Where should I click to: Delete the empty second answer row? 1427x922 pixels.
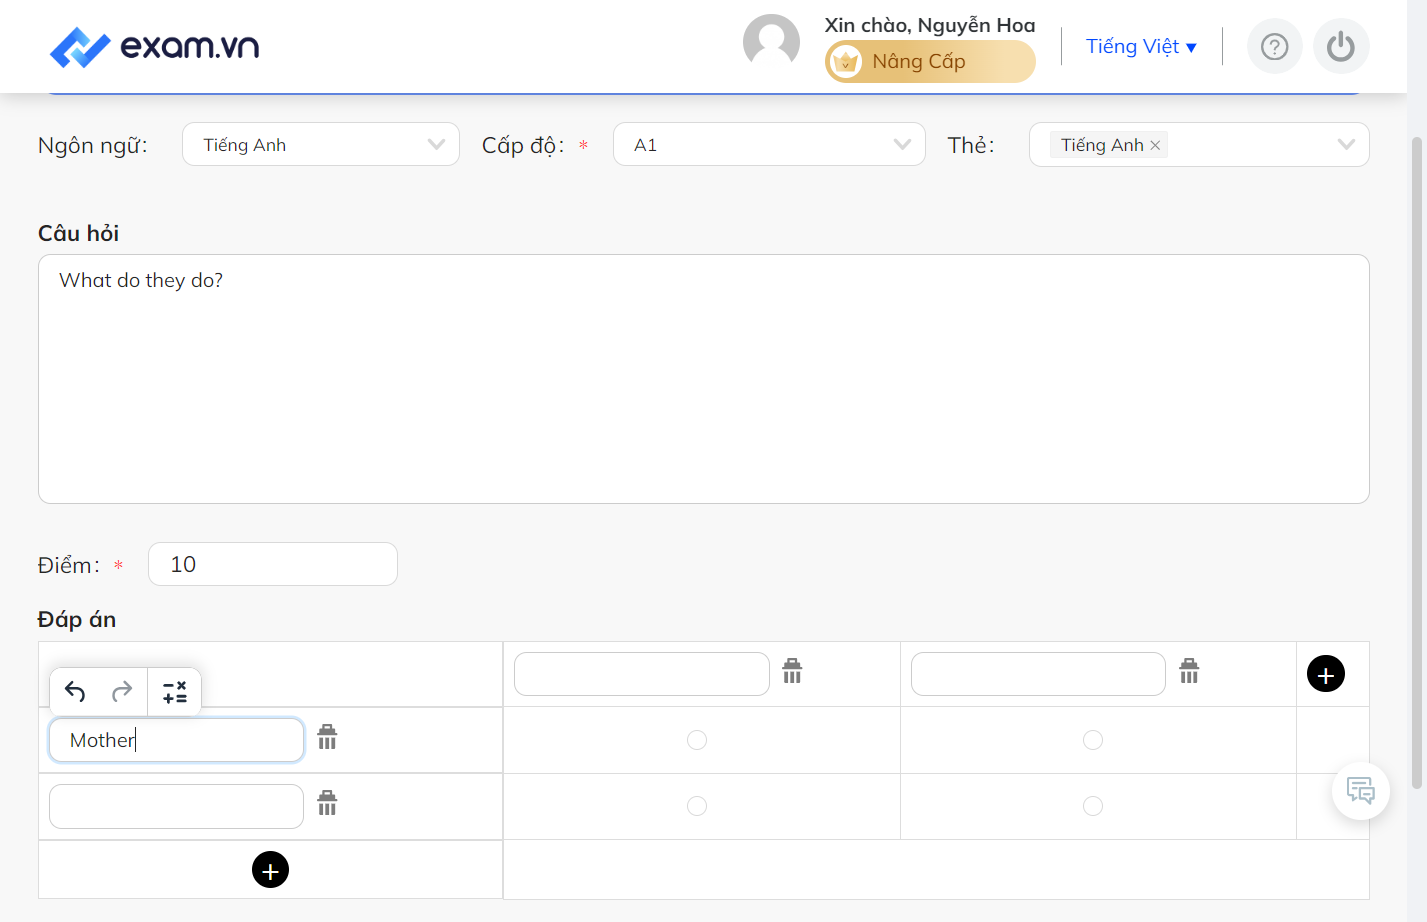327,803
